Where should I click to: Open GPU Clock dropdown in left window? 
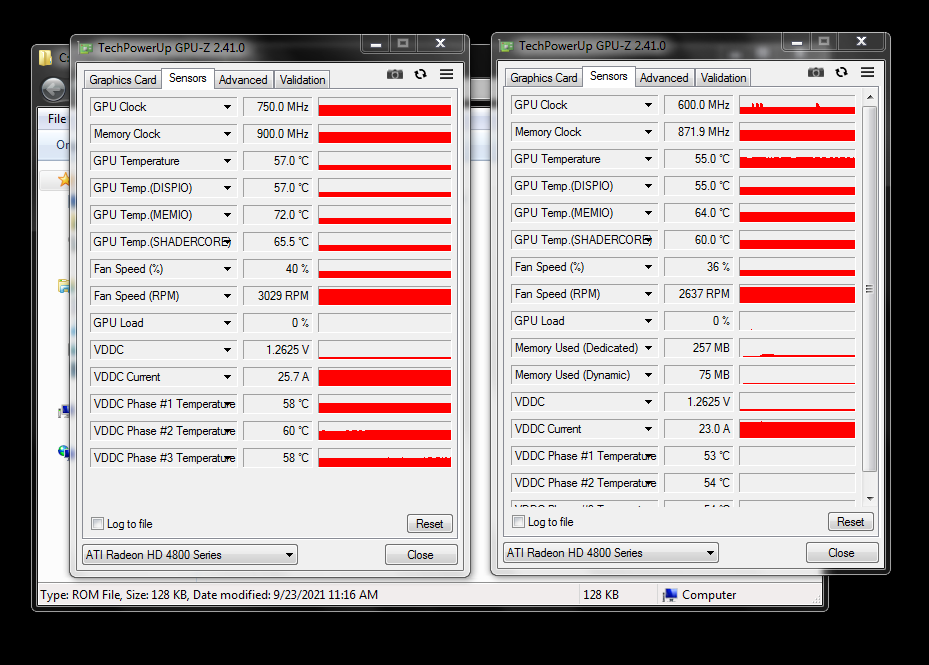click(x=227, y=107)
